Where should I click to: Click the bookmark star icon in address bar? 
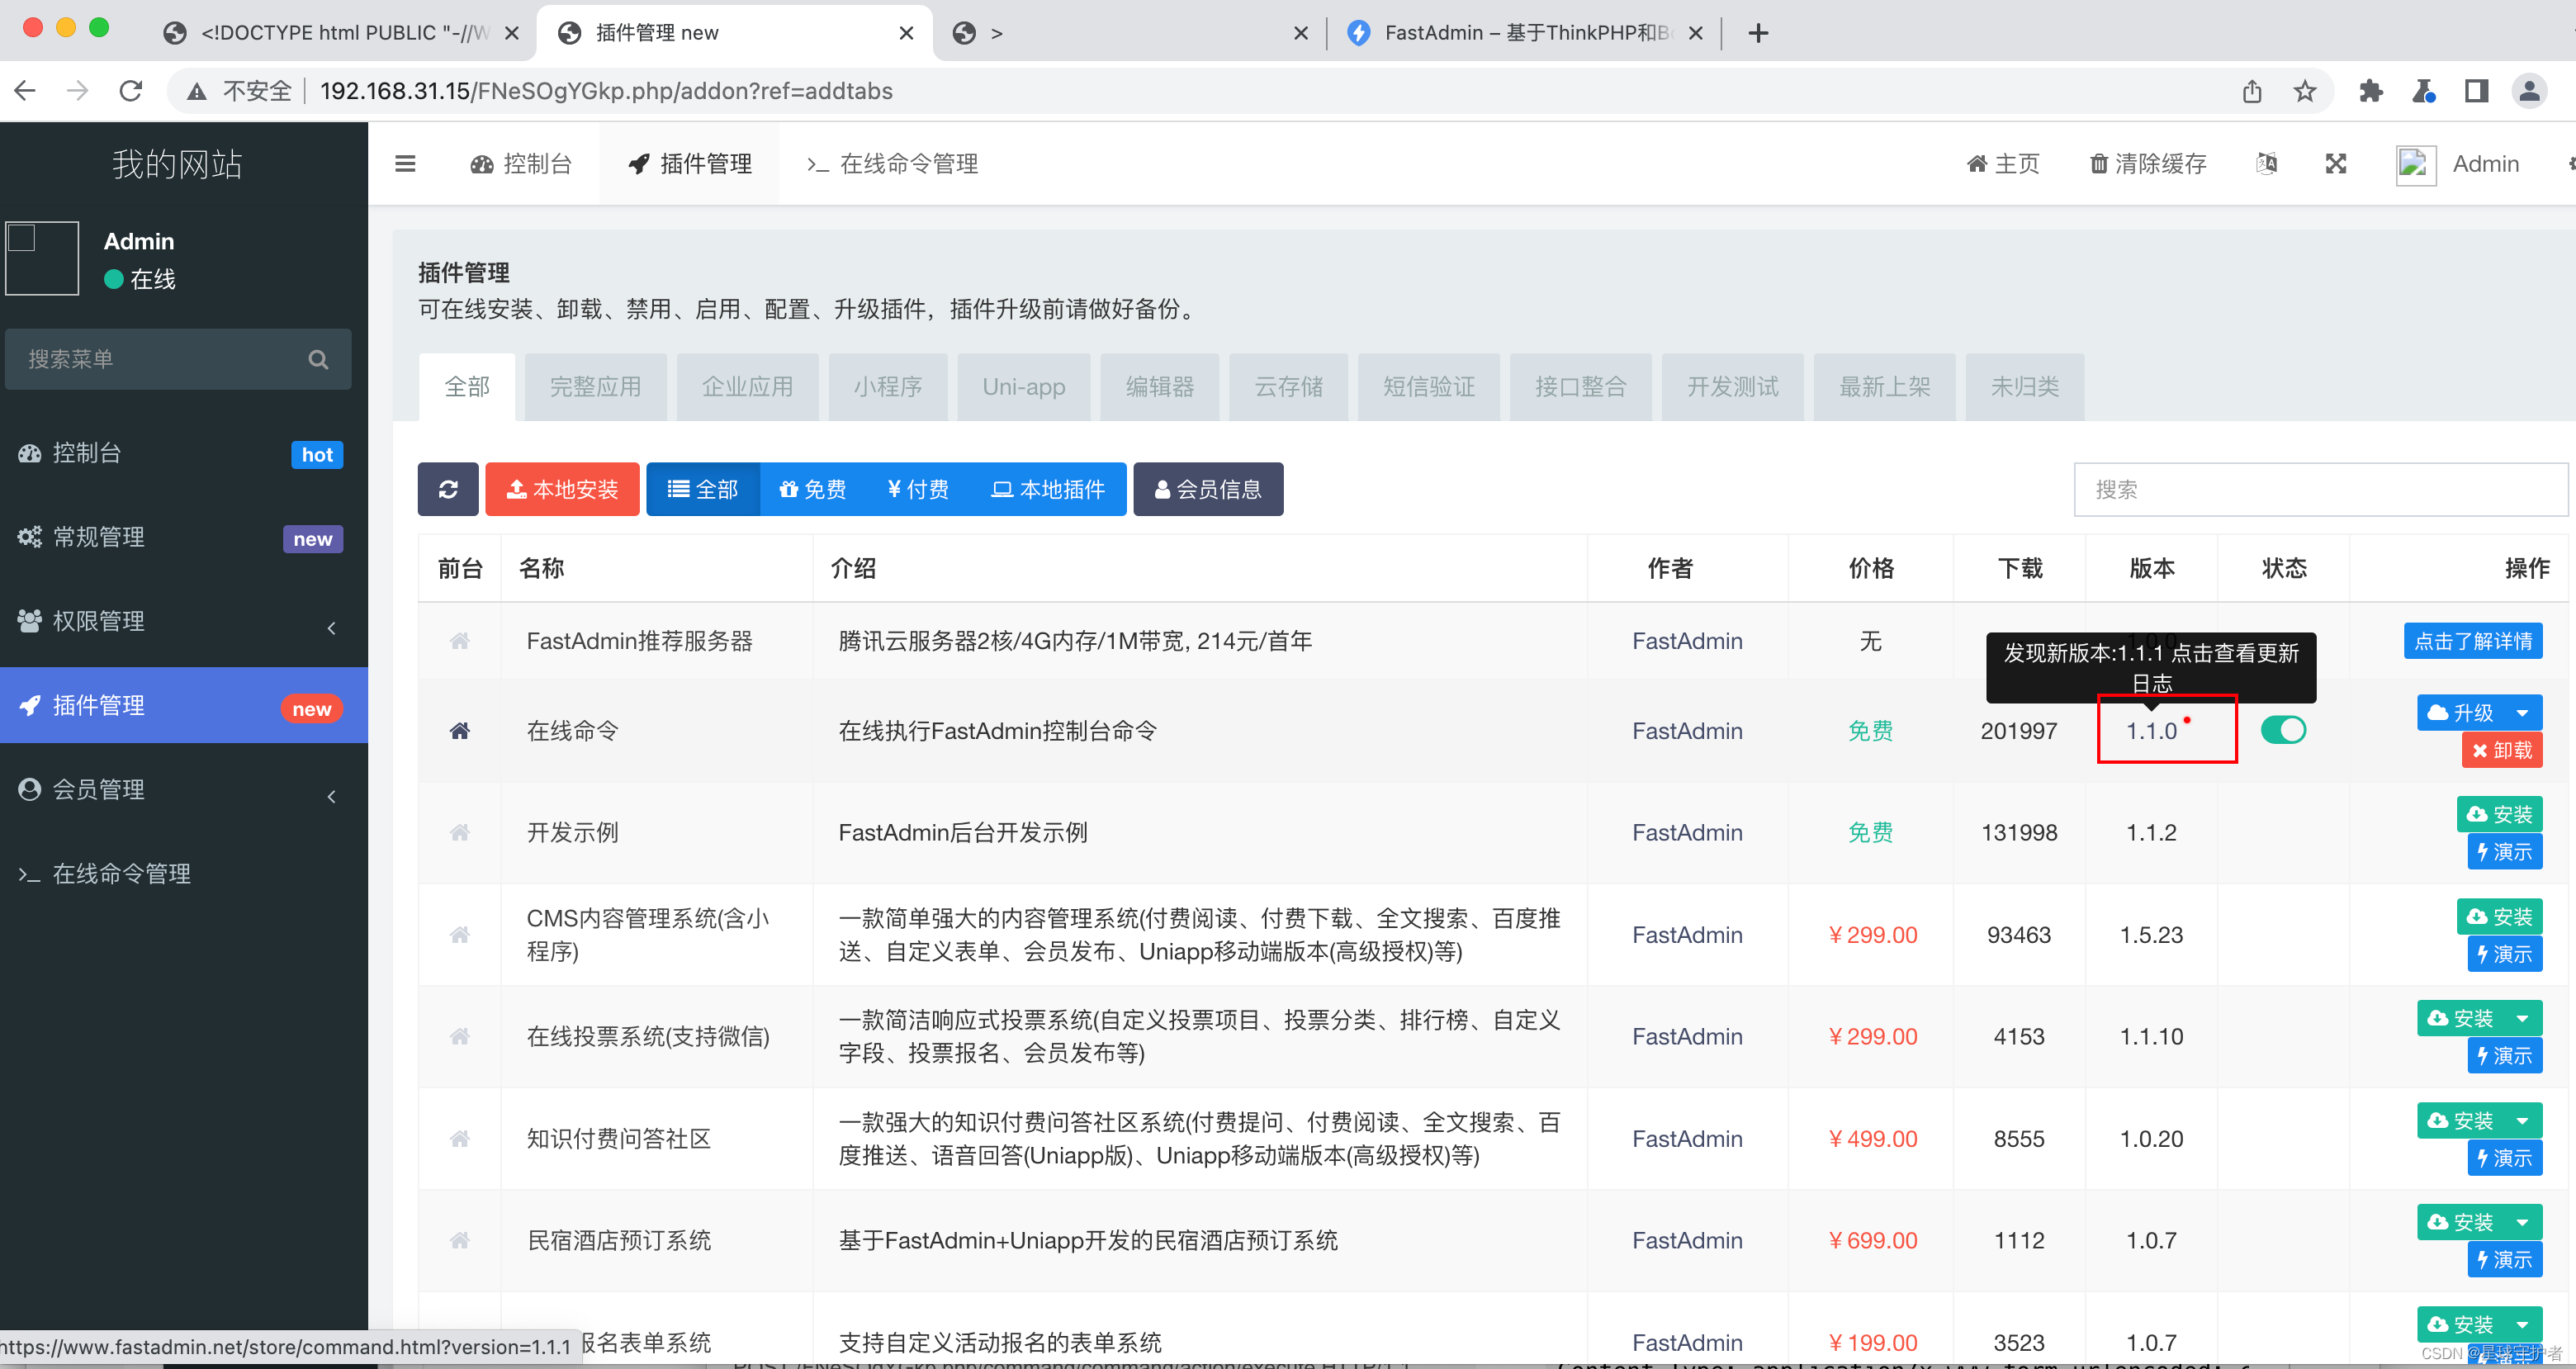coord(2305,91)
